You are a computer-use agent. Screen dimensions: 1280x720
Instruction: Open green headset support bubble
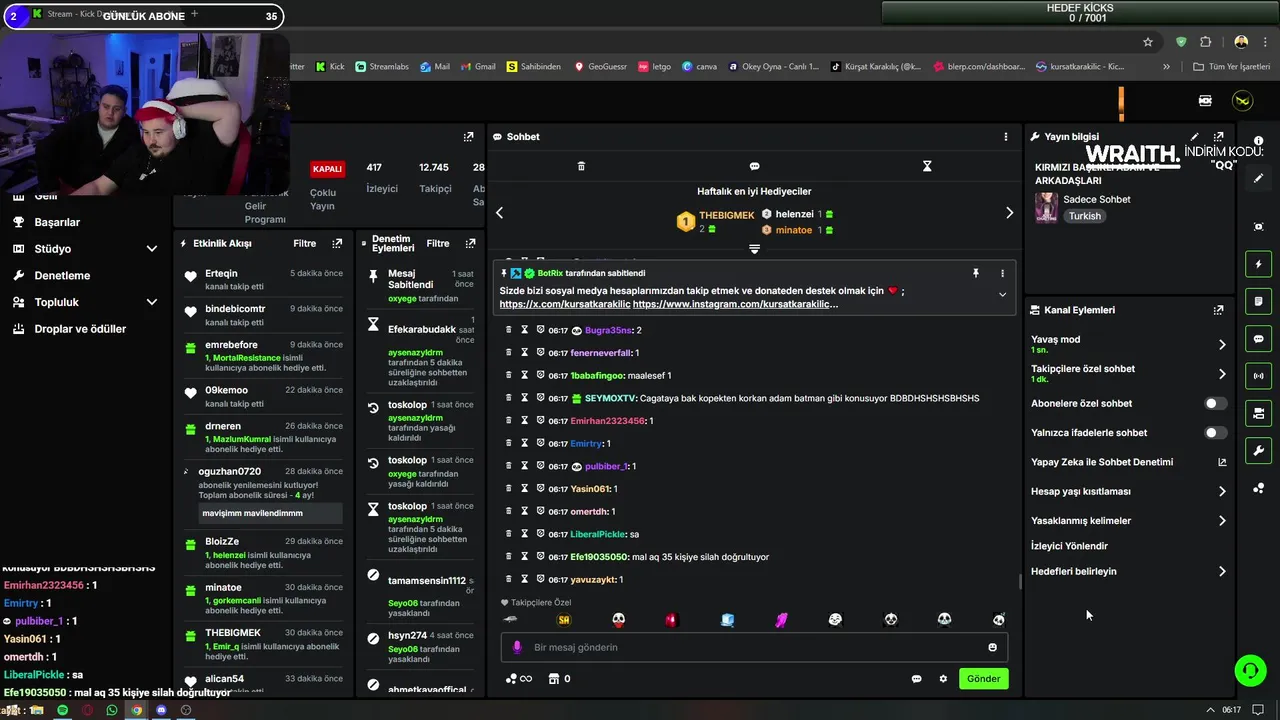[x=1250, y=670]
